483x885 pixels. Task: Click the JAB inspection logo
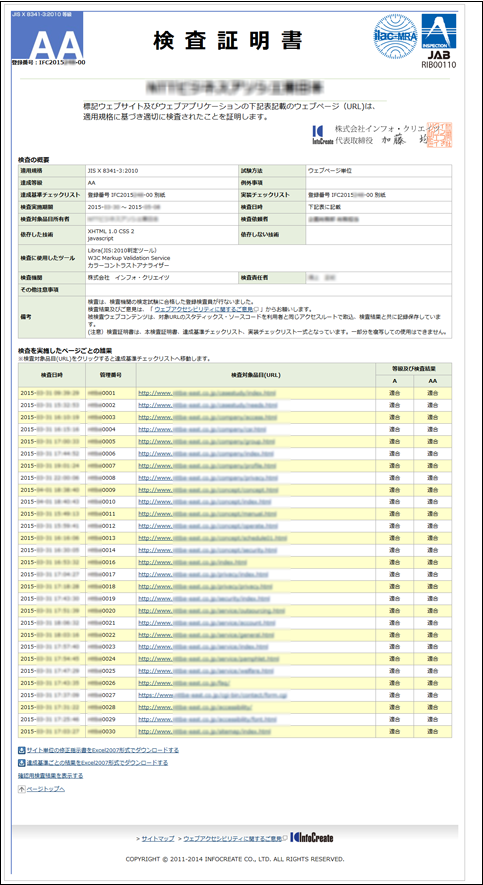[x=438, y=36]
